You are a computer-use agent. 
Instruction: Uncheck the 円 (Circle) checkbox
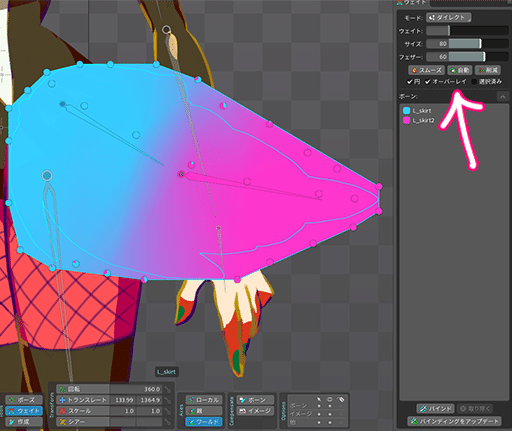point(410,82)
